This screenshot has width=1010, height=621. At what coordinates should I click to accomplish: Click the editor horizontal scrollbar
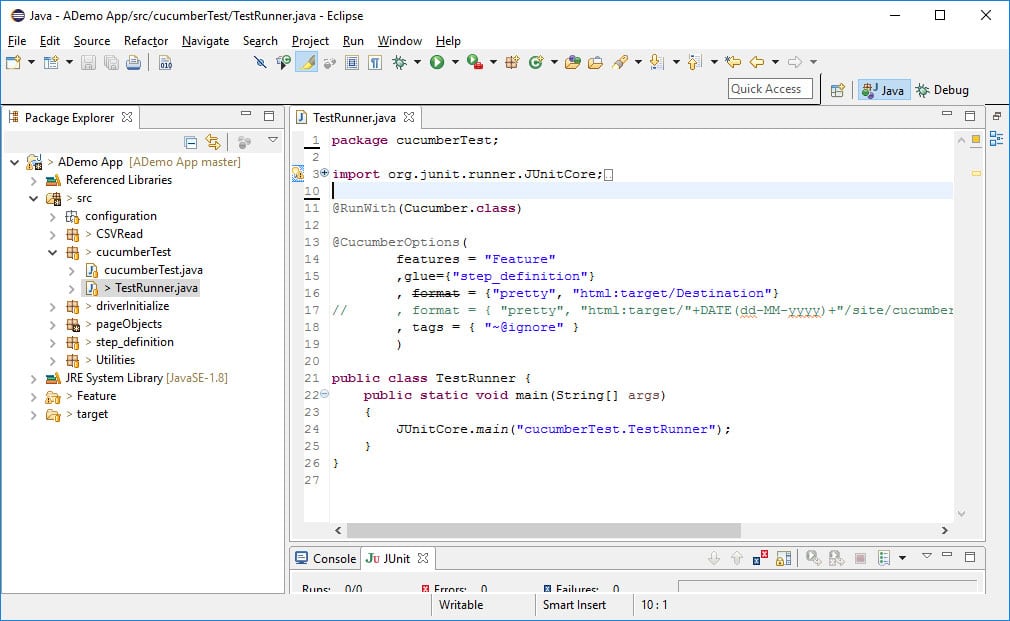point(544,530)
